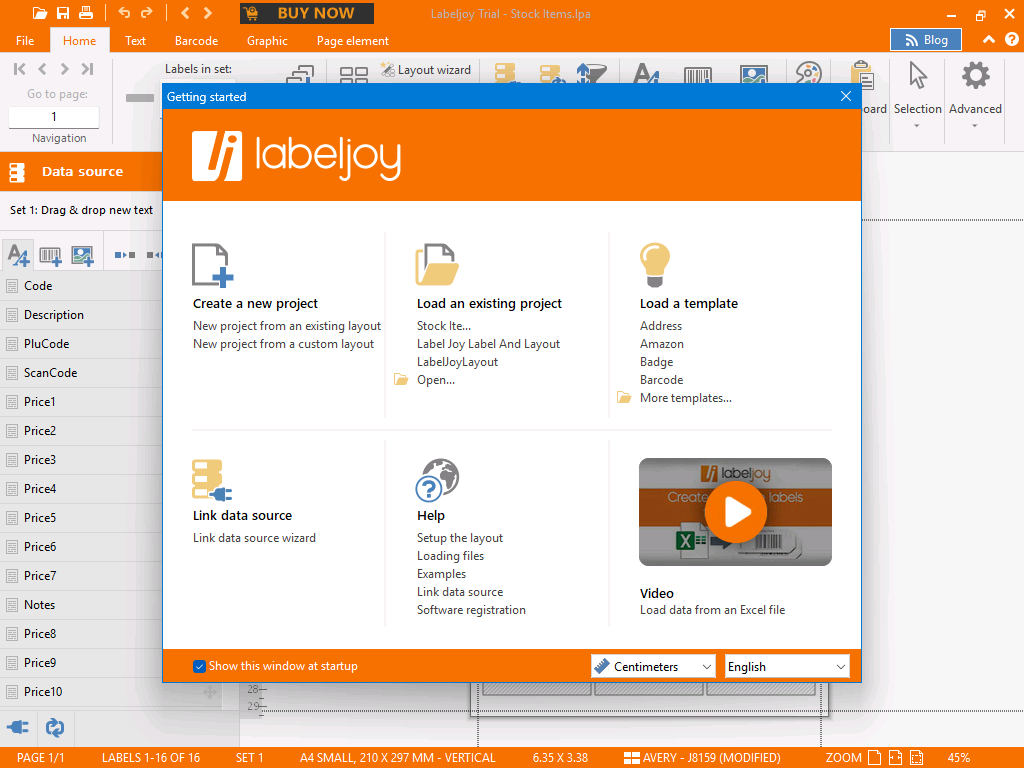Click the Link data source database icon
1024x768 pixels.
click(x=212, y=480)
